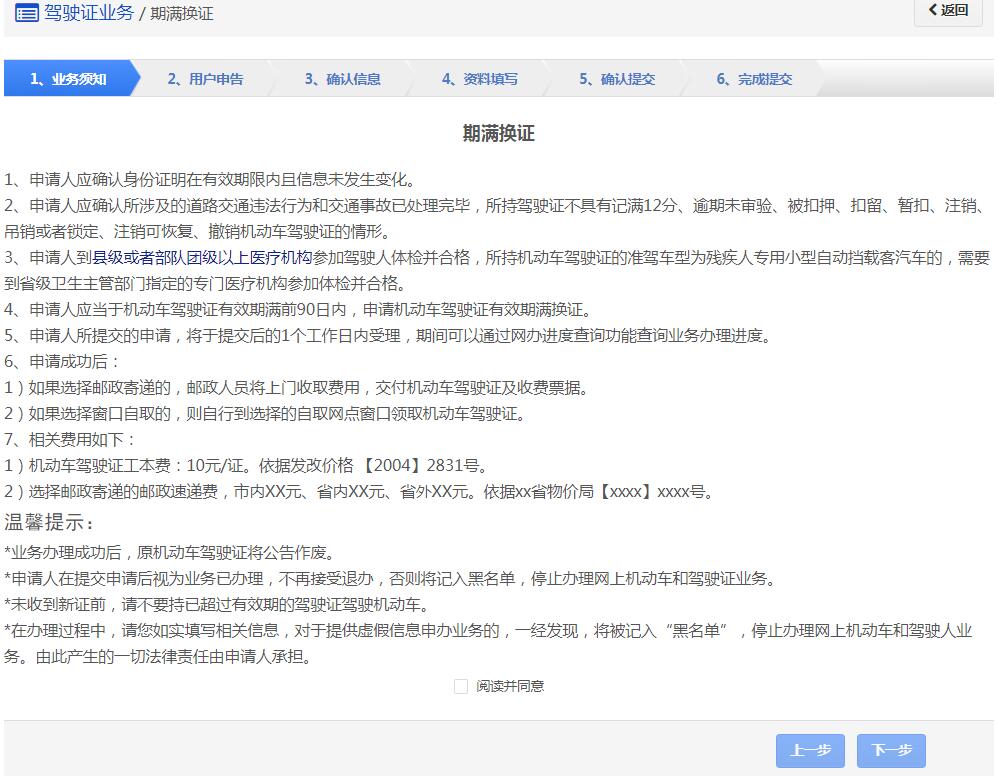
Task: Click the document list icon beside 驾驶证业务
Action: [x=26, y=14]
